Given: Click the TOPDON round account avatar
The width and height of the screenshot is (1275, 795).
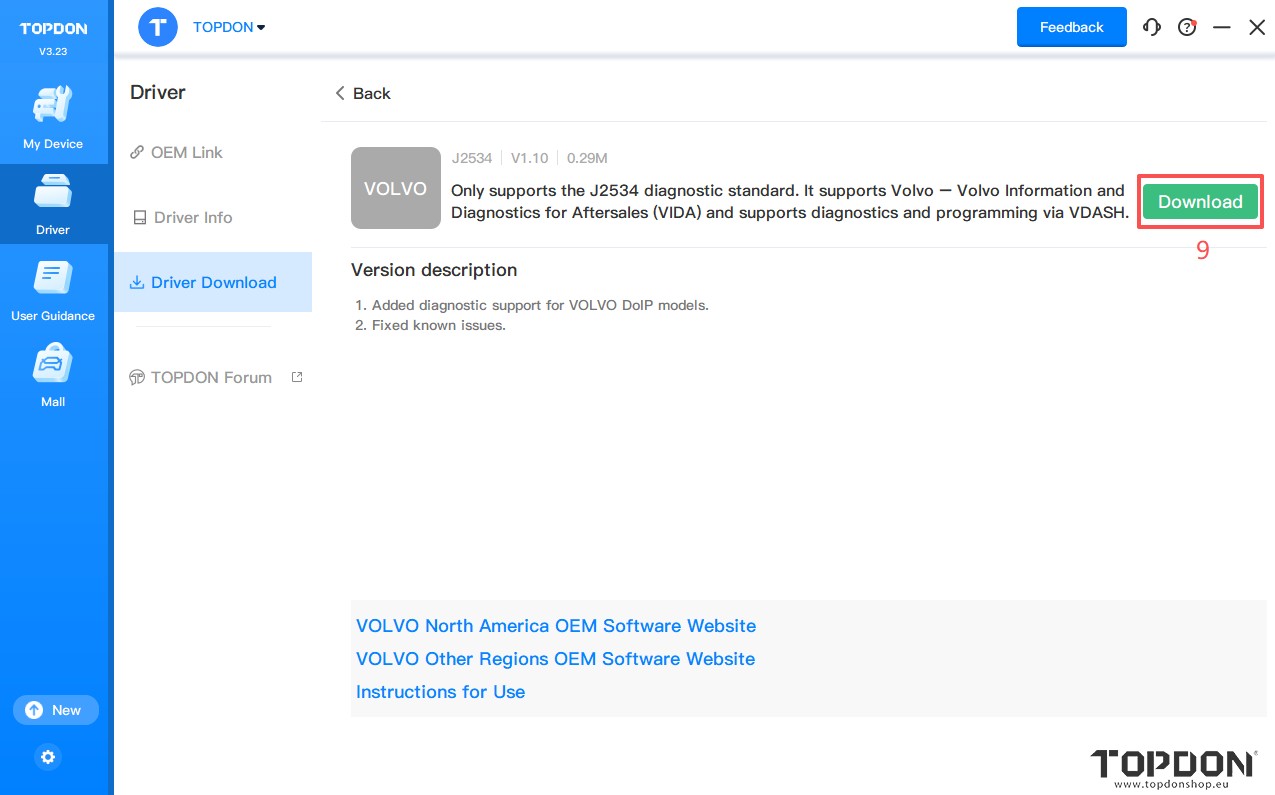Looking at the screenshot, I should 158,27.
